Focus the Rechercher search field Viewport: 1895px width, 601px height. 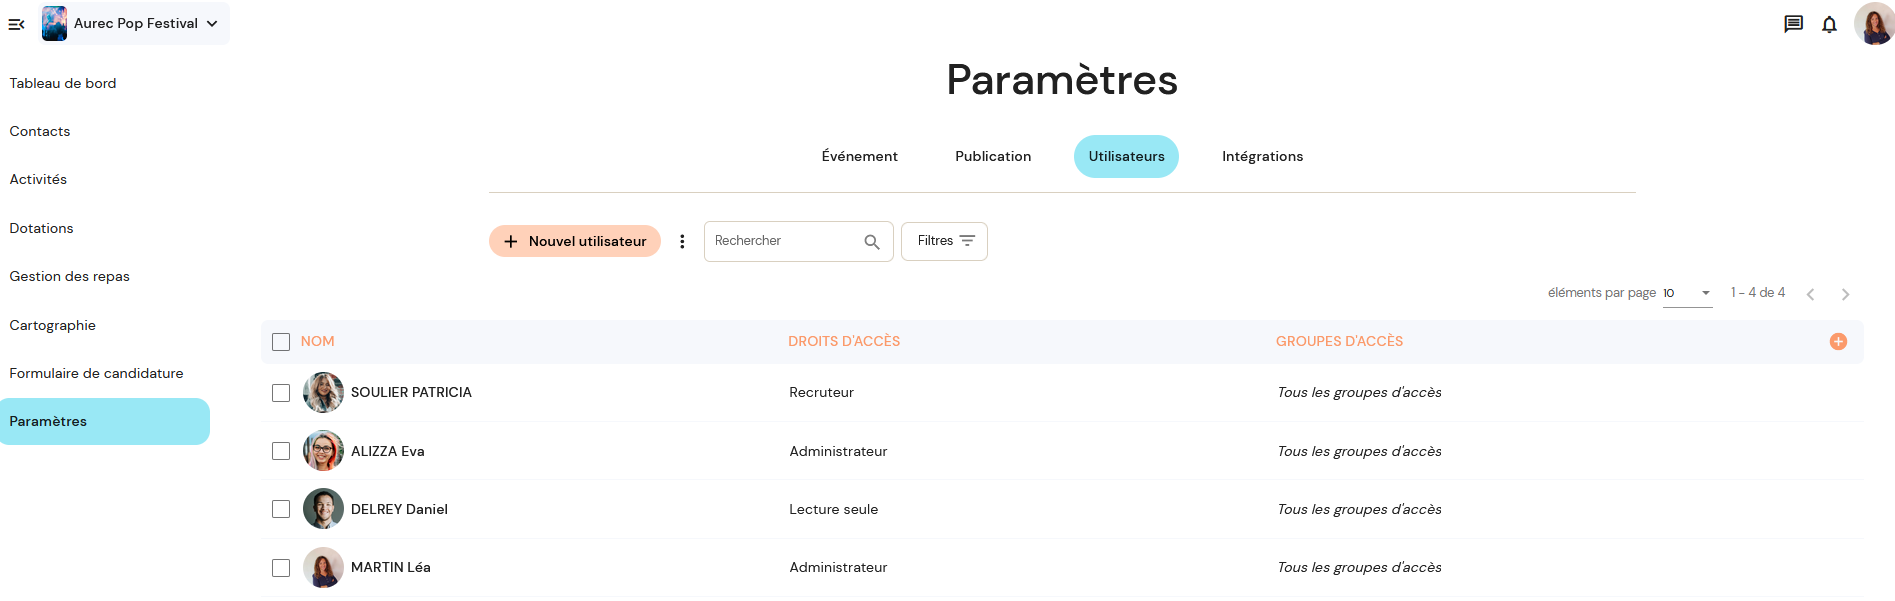(785, 241)
